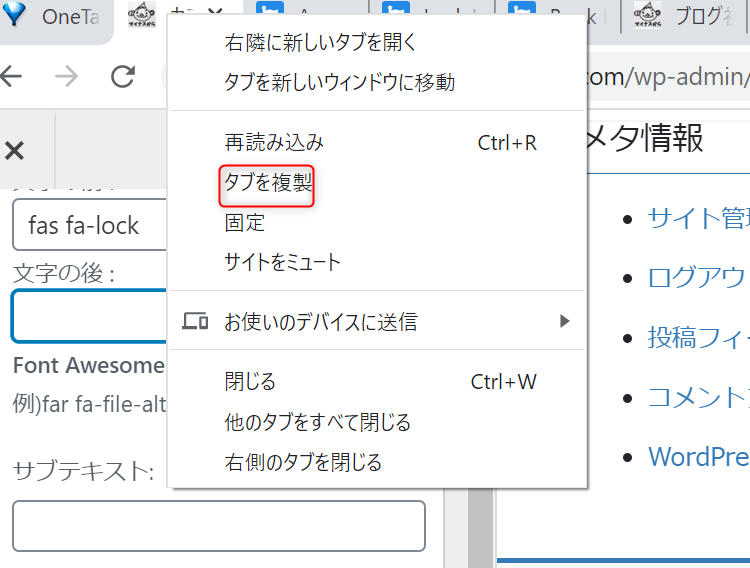750x568 pixels.
Task: Click the vertical scrollbar track
Action: (480, 528)
